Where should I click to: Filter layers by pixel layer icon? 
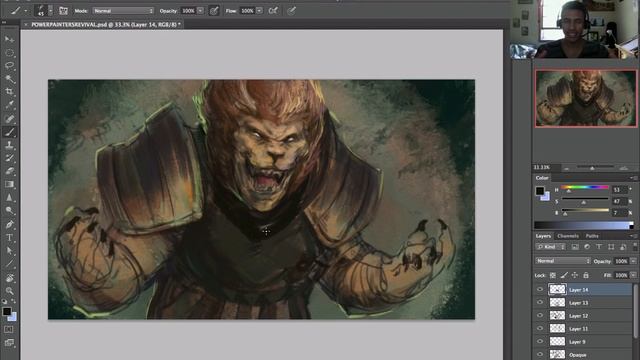click(575, 247)
